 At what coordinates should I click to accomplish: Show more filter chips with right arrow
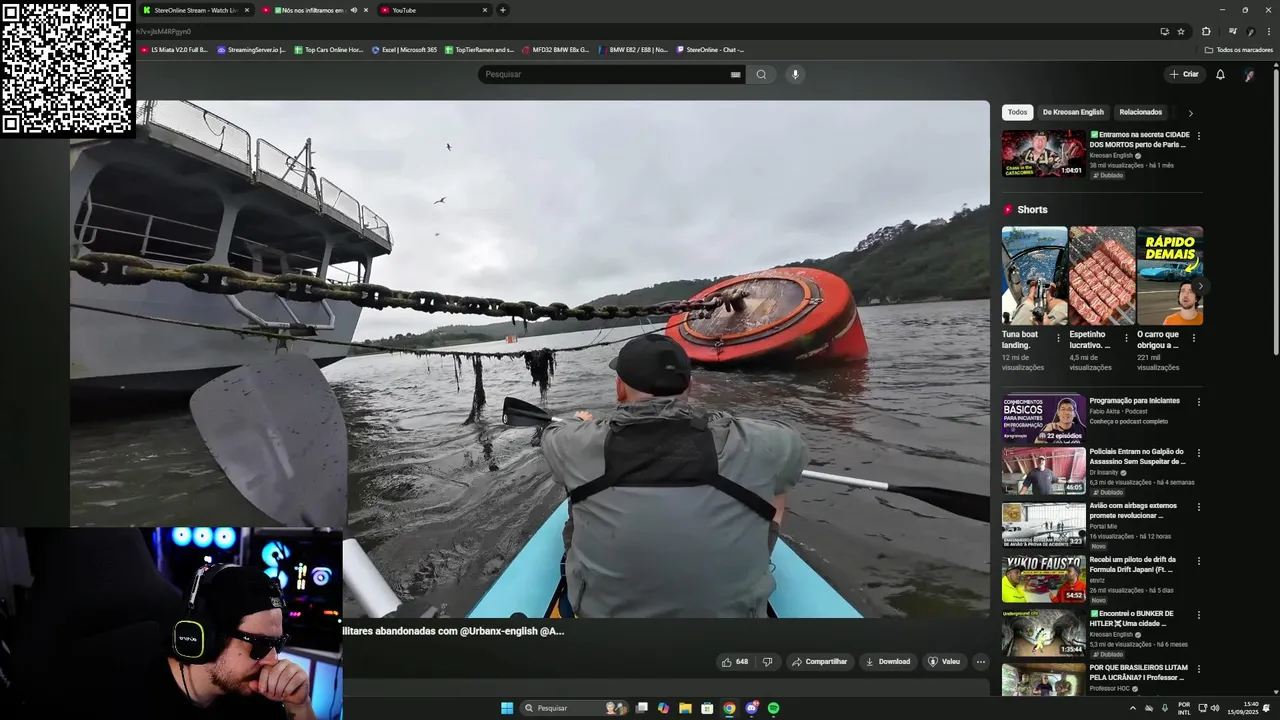click(x=1190, y=113)
